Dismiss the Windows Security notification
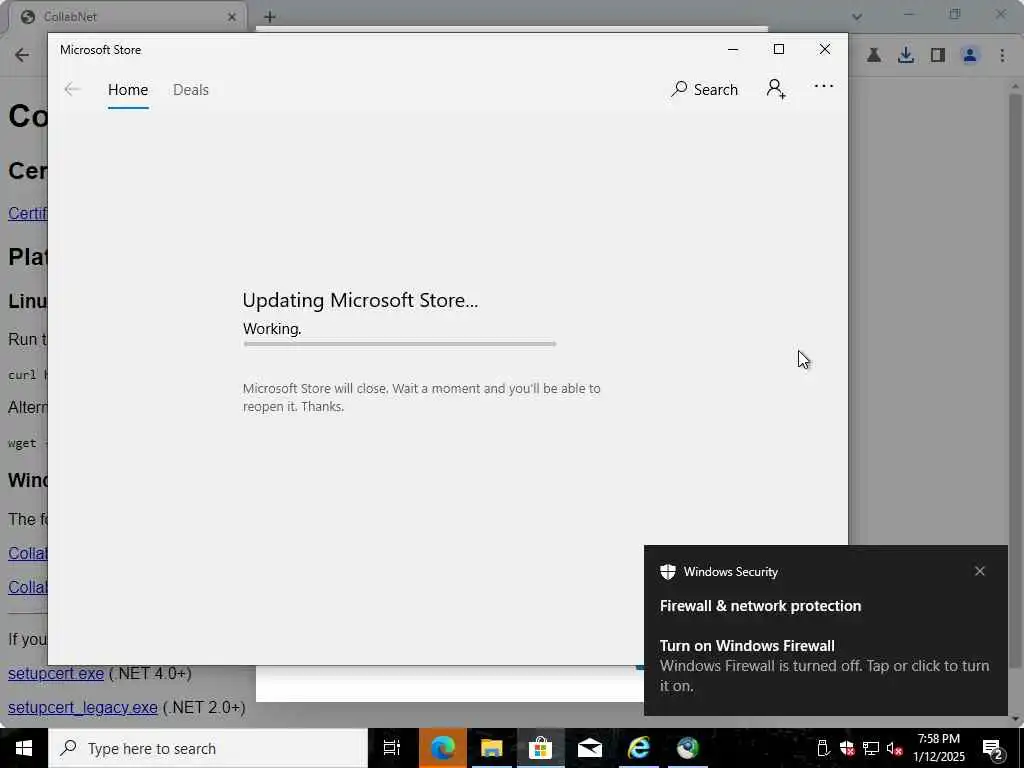The image size is (1024, 768). [x=980, y=571]
